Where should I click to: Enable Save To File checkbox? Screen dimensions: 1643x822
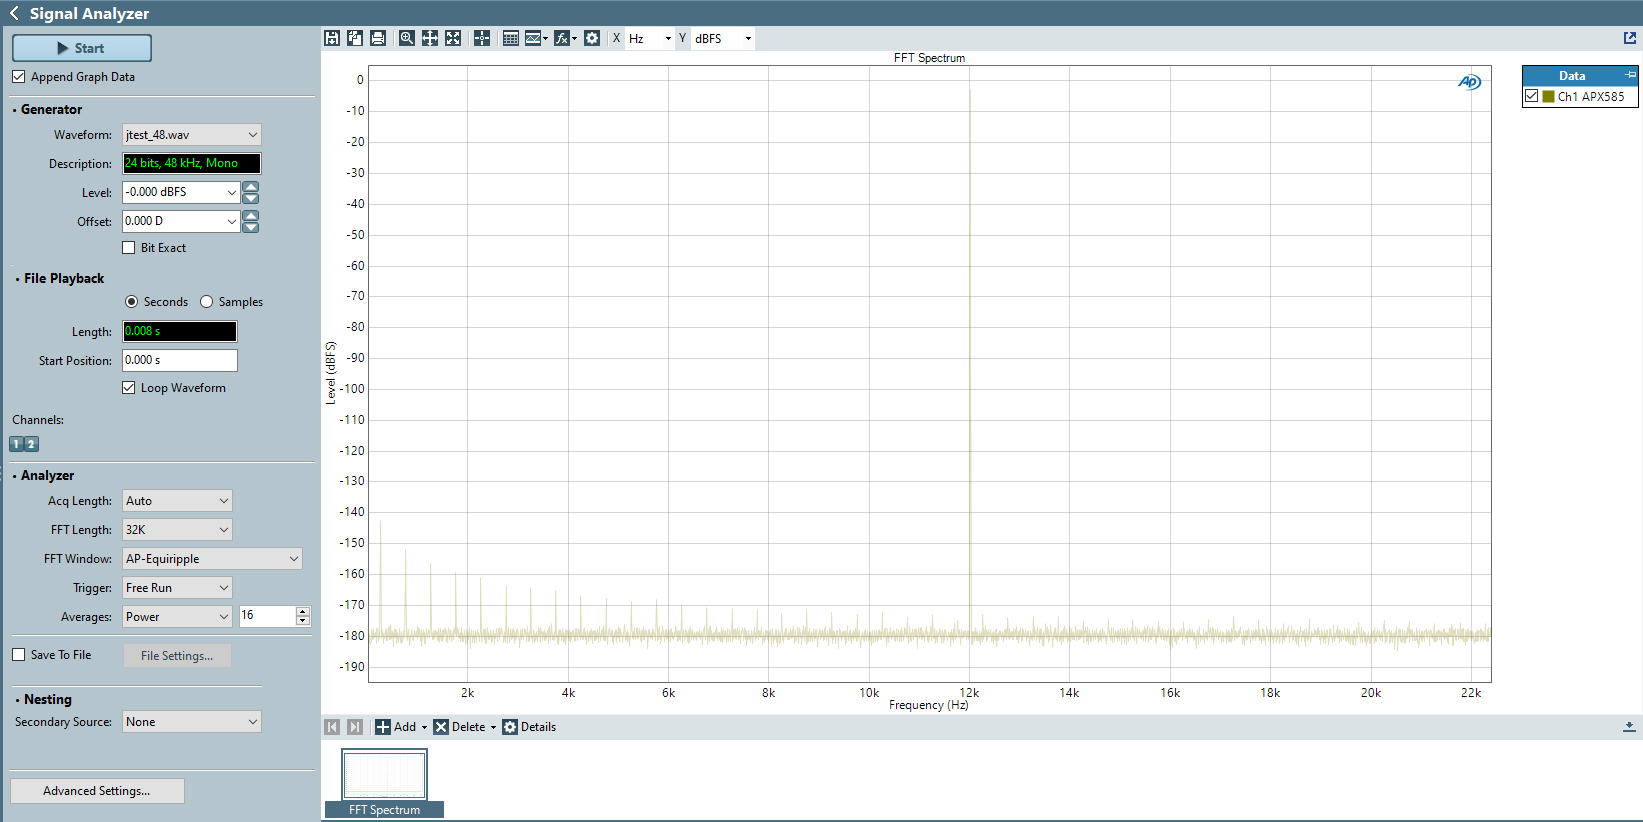tap(19, 655)
